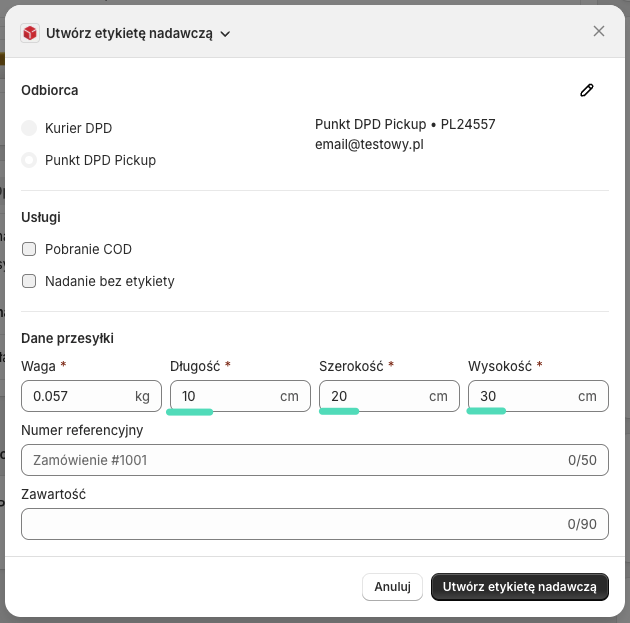Click the email@testowy.pl recipient text
This screenshot has width=630, height=623.
pyautogui.click(x=369, y=144)
